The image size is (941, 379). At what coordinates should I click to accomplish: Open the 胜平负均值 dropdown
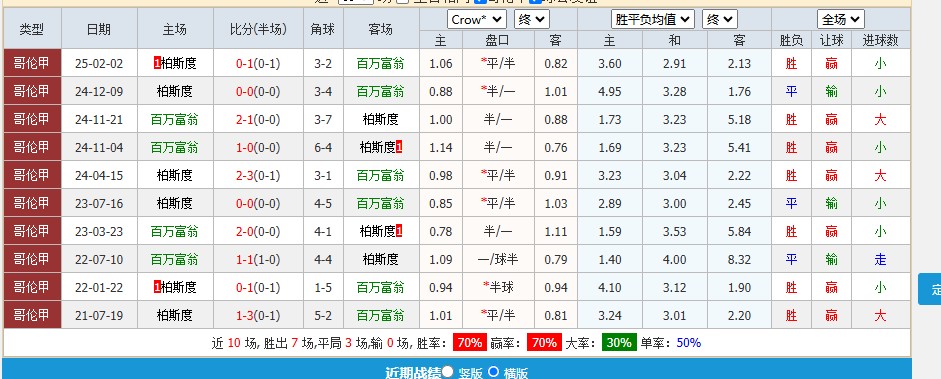click(653, 20)
